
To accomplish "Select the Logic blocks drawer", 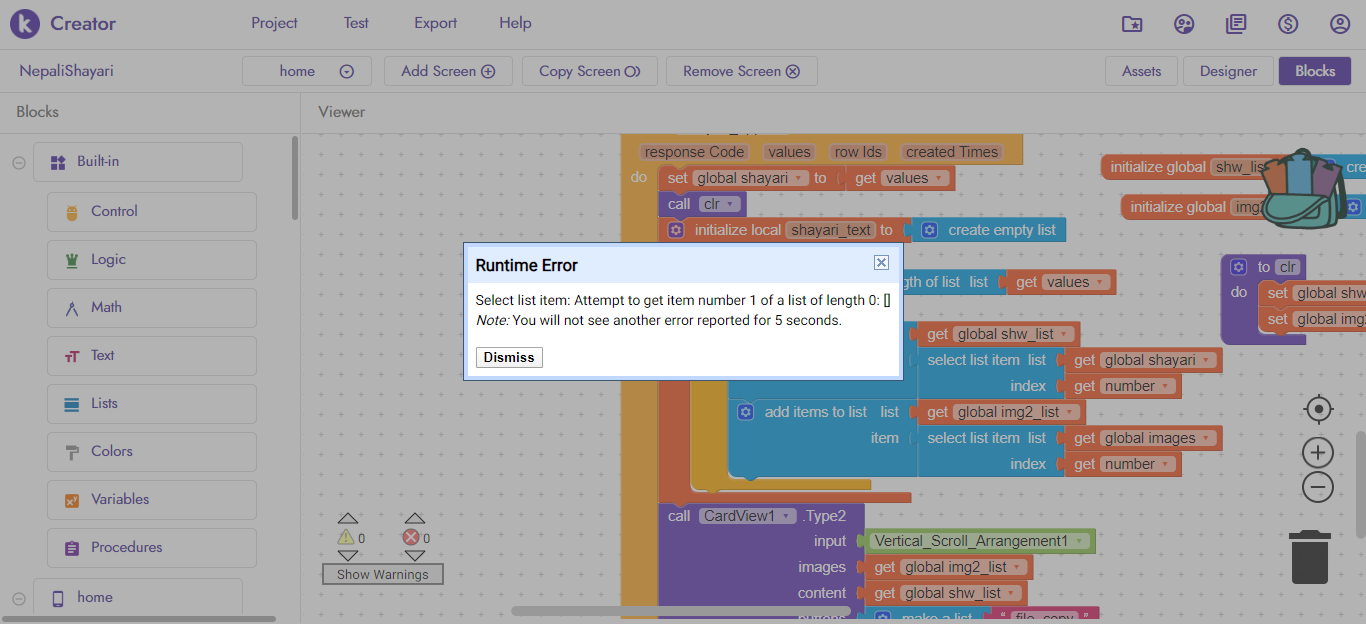I will 152,260.
